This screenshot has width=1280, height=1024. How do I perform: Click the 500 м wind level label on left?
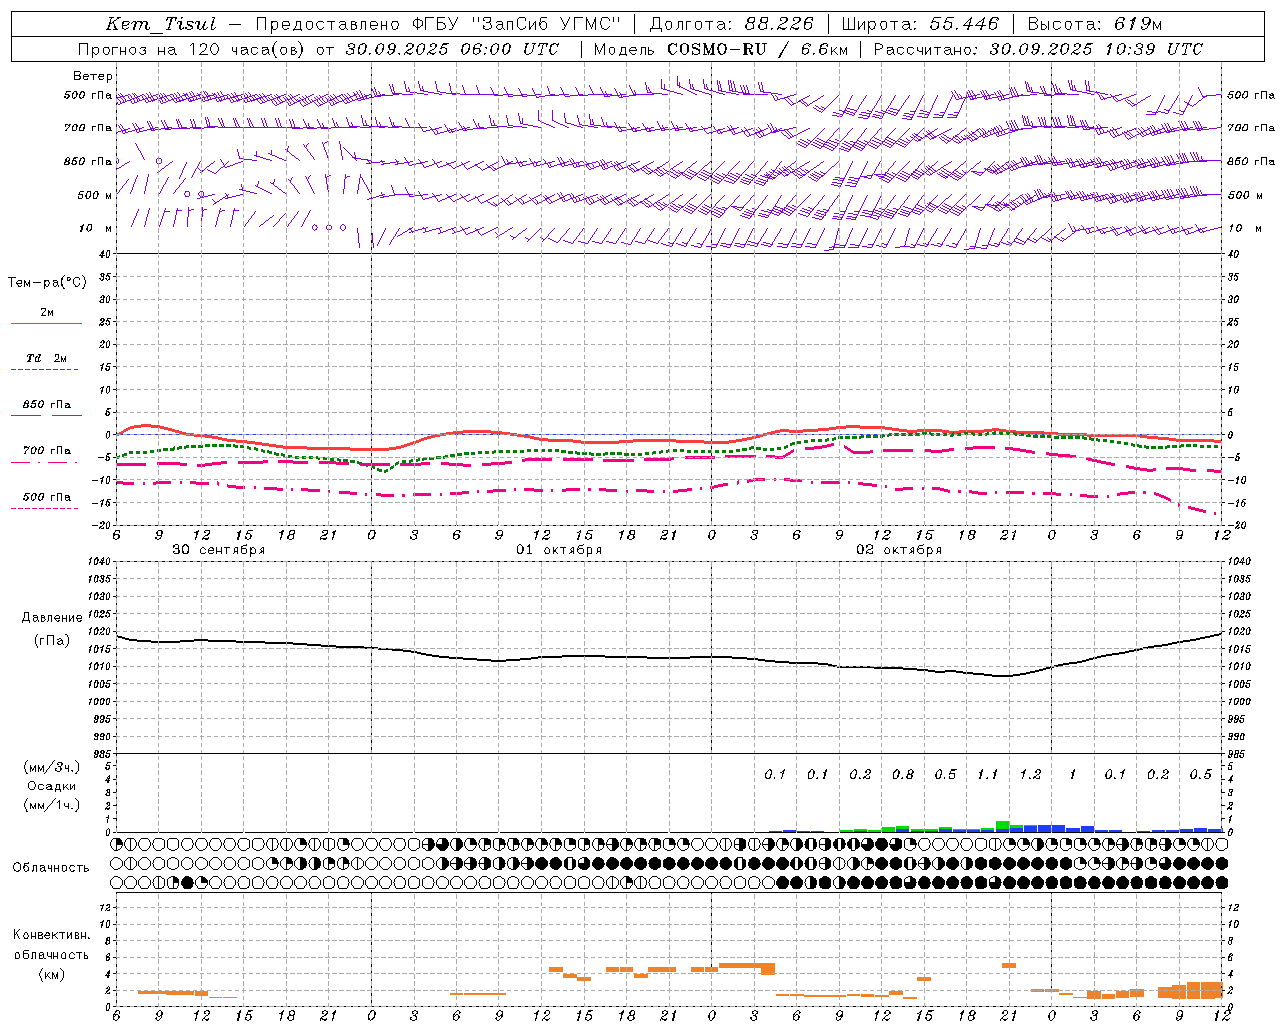pyautogui.click(x=95, y=195)
